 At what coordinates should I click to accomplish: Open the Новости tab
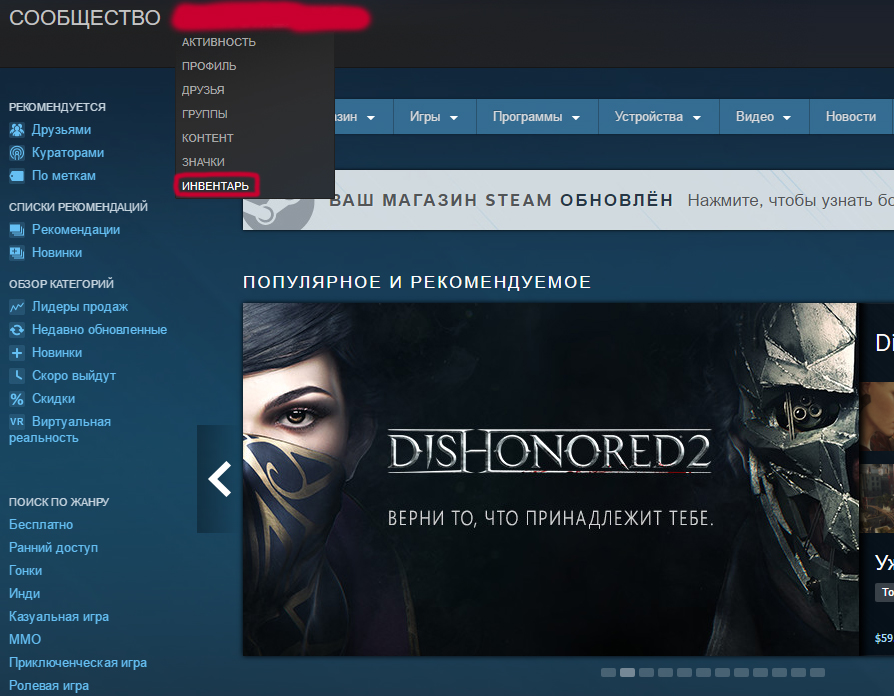(851, 117)
